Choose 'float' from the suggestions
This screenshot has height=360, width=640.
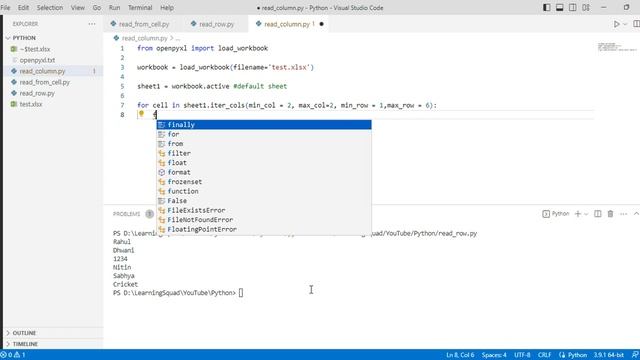coord(264,163)
